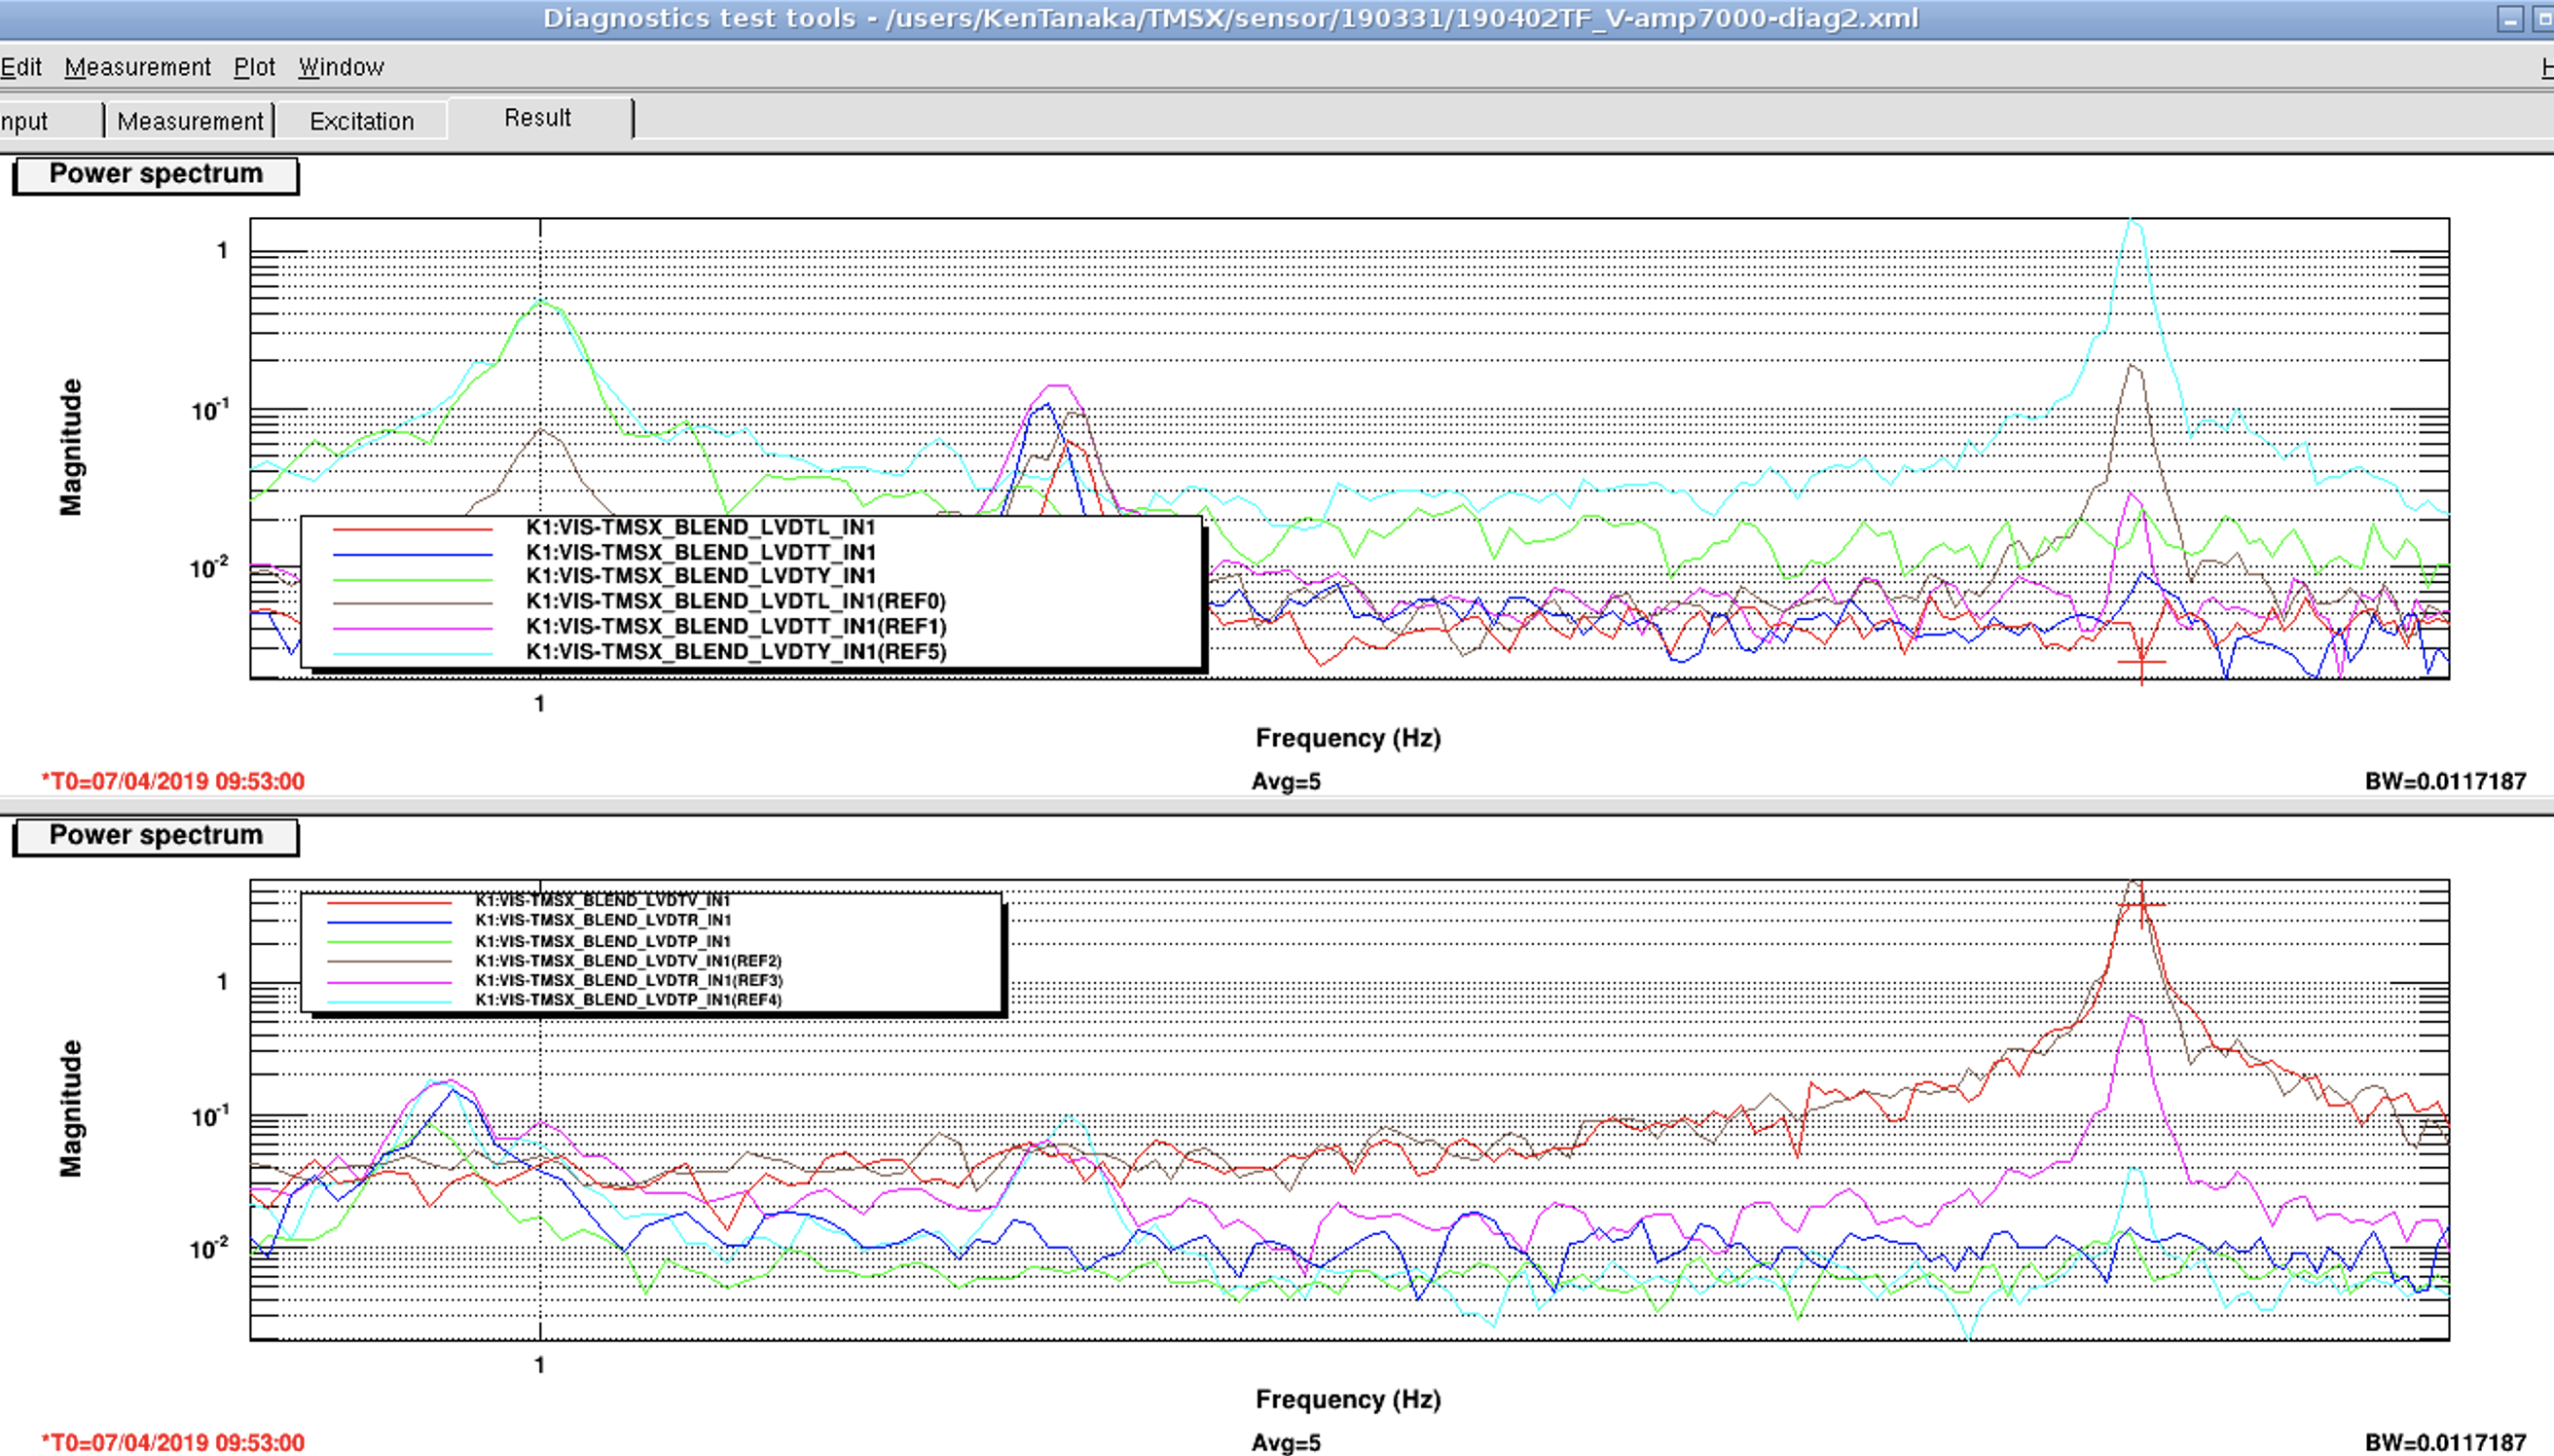2554x1456 pixels.
Task: Click red line swatch for LVDTL_IN1
Action: pos(413,528)
